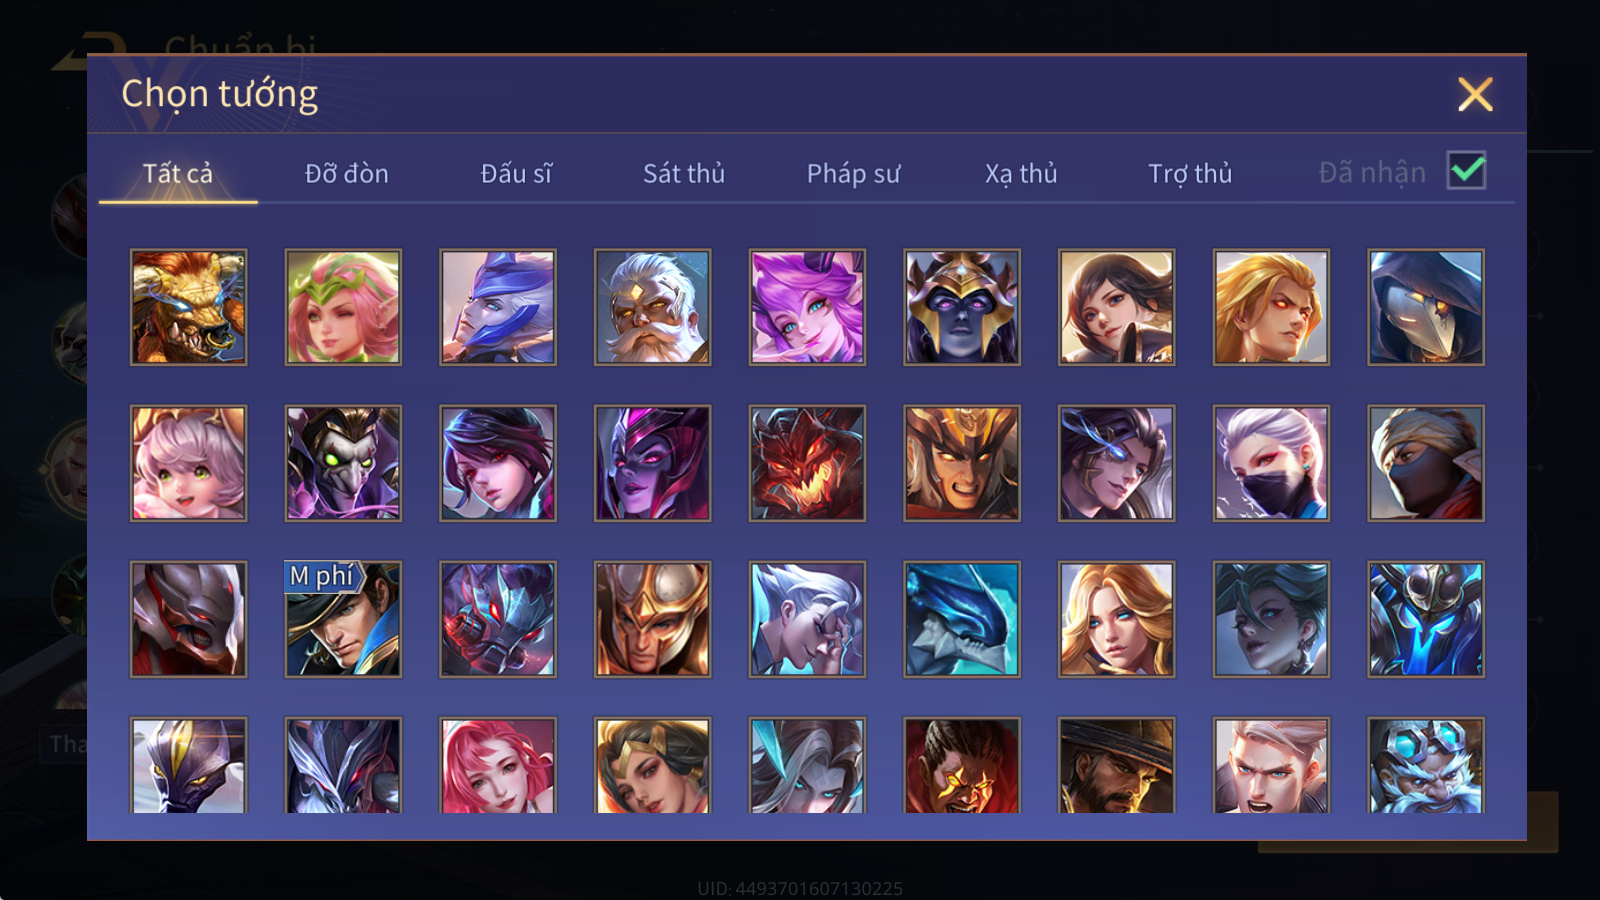
Task: Select the golden spartan-helmet warrior portrait
Action: tap(652, 619)
